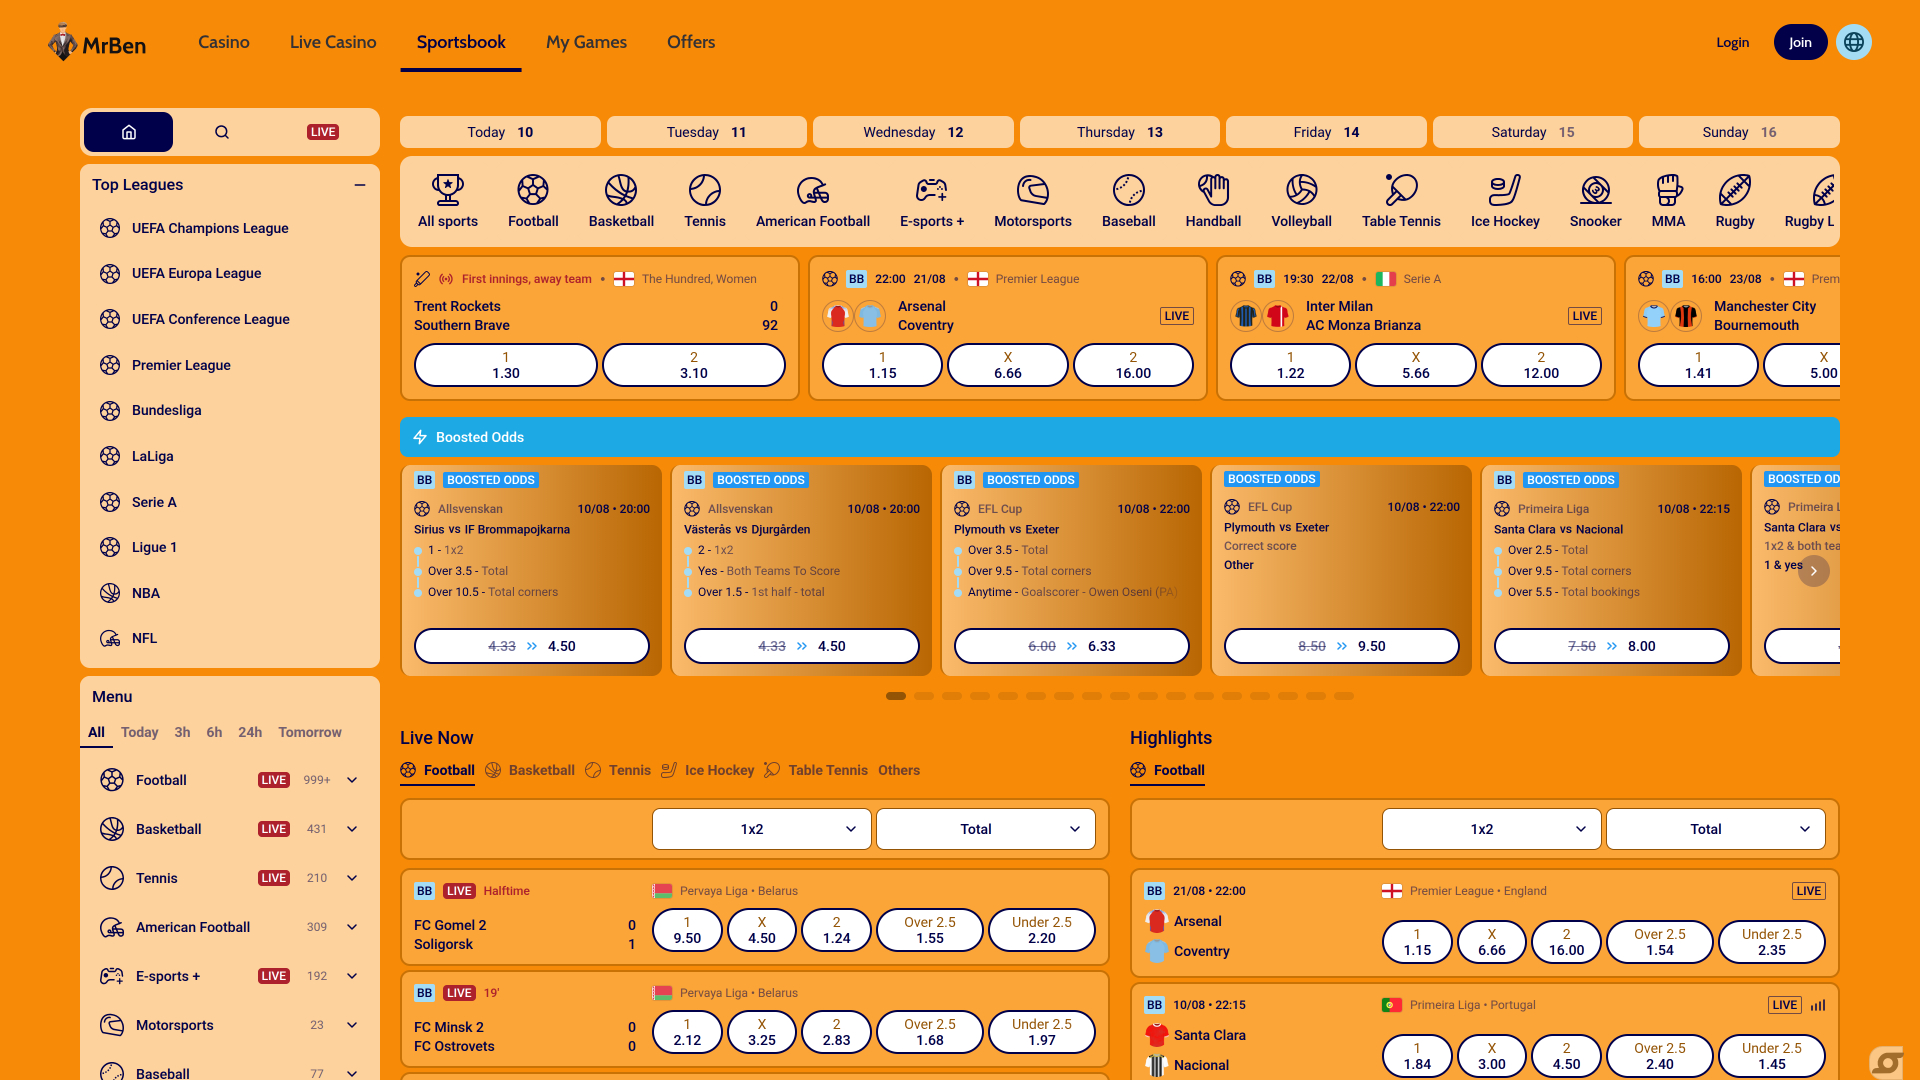Go to the Live Casino tab
1920x1080 pixels.
tap(333, 42)
